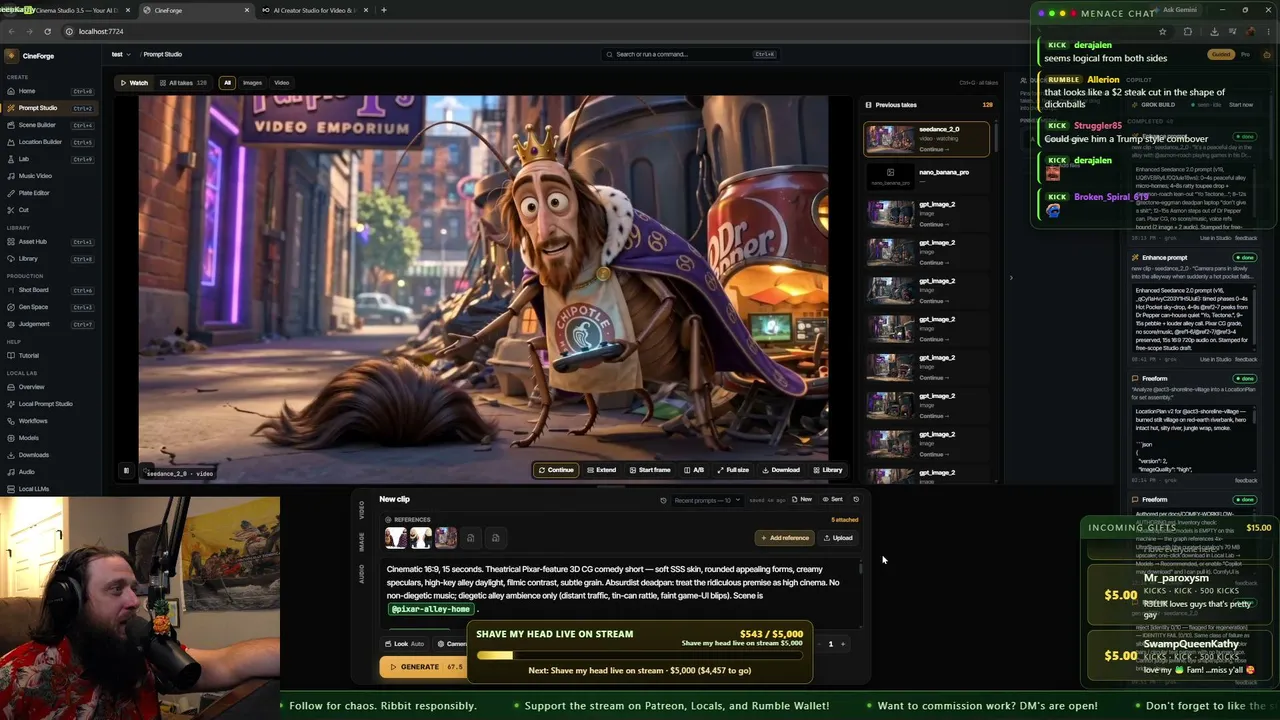Image resolution: width=1280 pixels, height=720 pixels.
Task: Open Home in the CineForge sidebar
Action: tap(50, 91)
